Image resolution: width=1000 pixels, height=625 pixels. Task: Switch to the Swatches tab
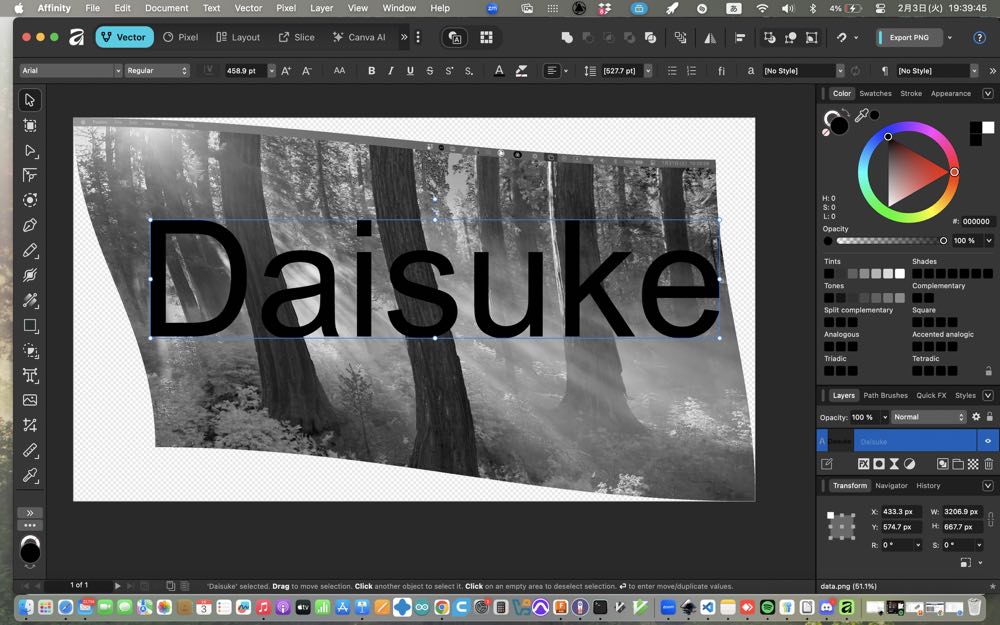point(875,93)
